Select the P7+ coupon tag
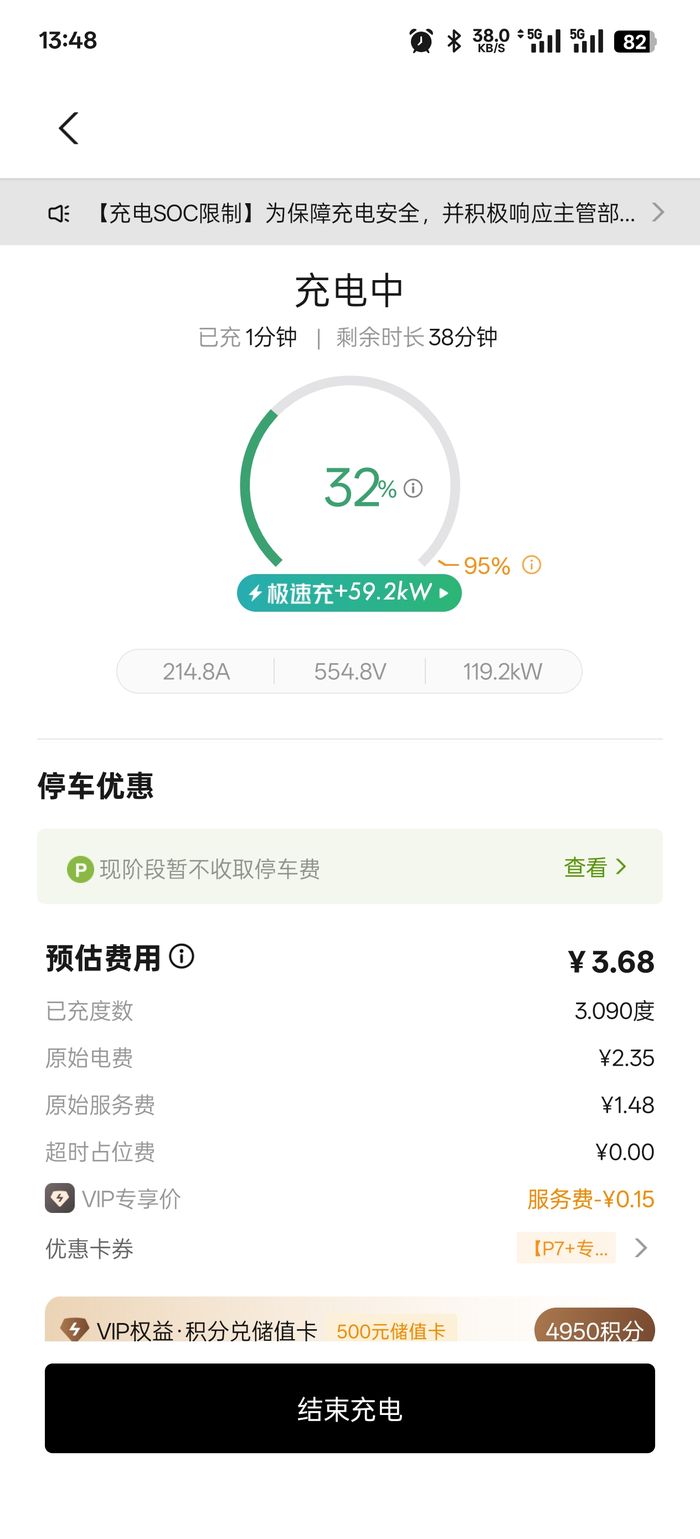 tap(566, 1248)
